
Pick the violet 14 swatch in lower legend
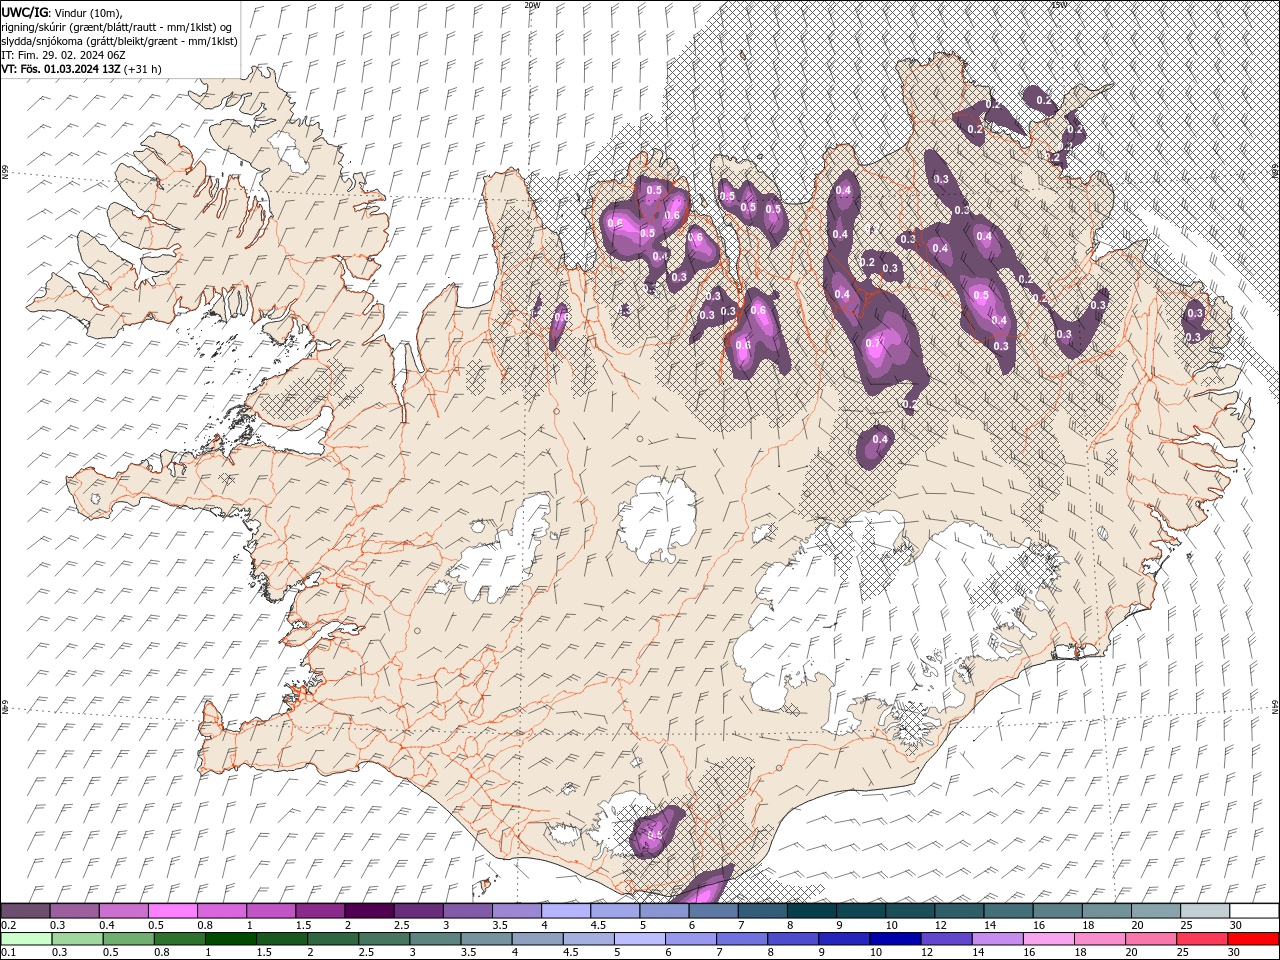coord(996,939)
